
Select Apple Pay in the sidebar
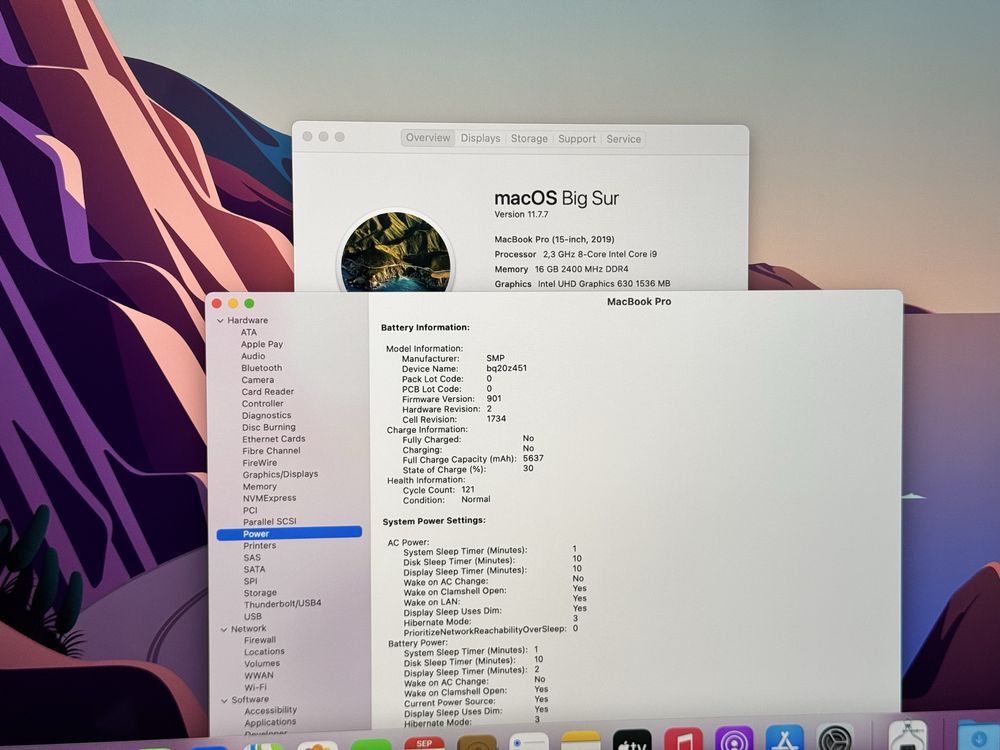(x=261, y=344)
